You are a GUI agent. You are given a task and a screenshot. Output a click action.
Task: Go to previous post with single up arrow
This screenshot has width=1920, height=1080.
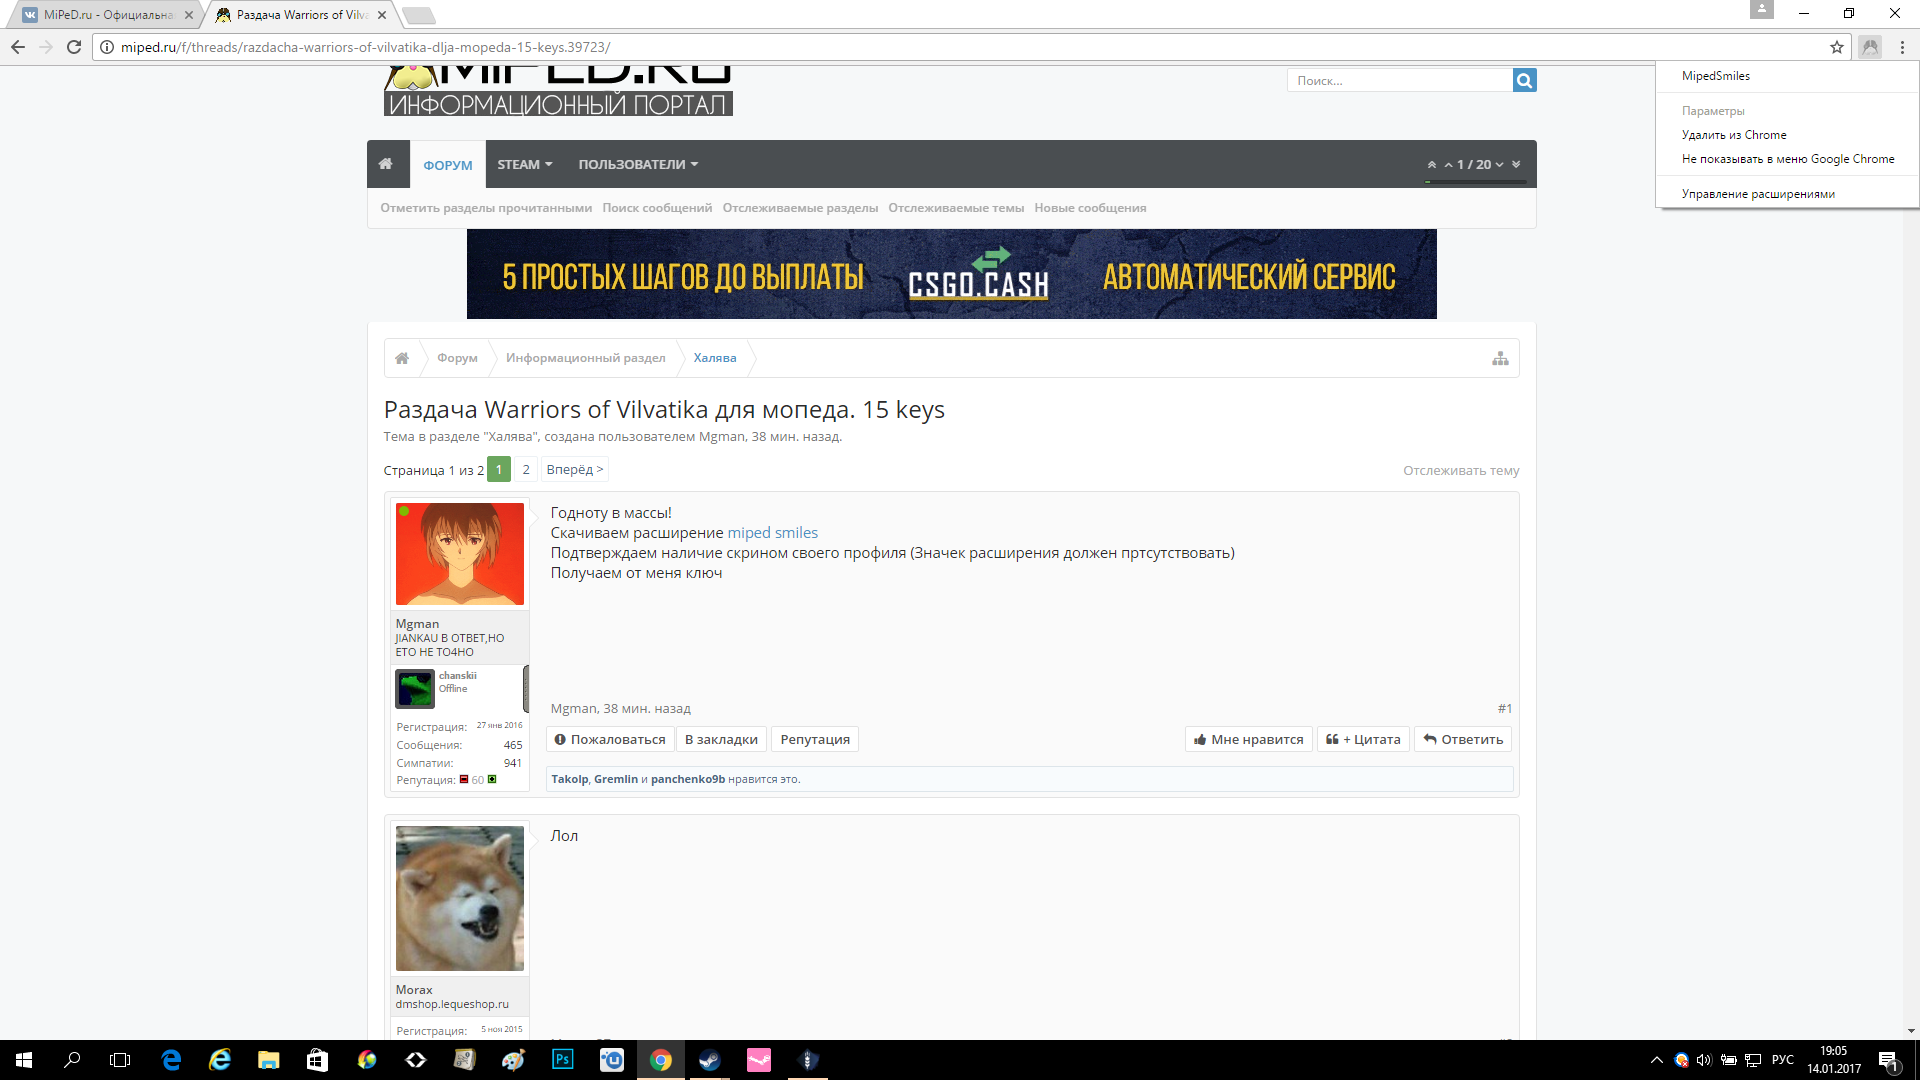1448,165
